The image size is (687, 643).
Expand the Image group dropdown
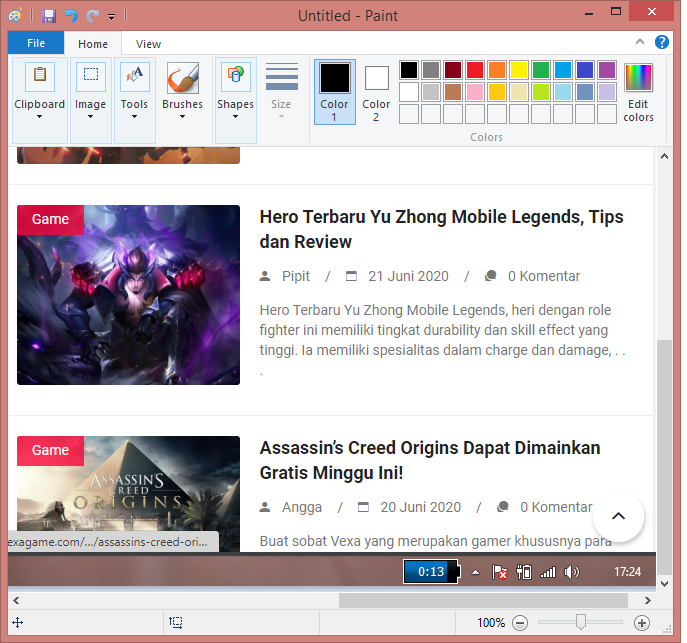pos(90,116)
